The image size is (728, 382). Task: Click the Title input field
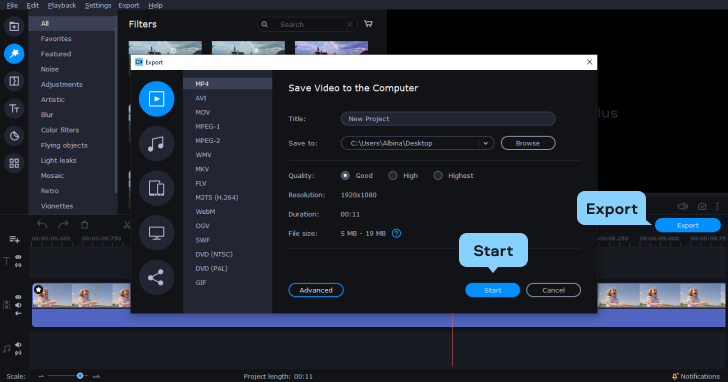click(448, 119)
